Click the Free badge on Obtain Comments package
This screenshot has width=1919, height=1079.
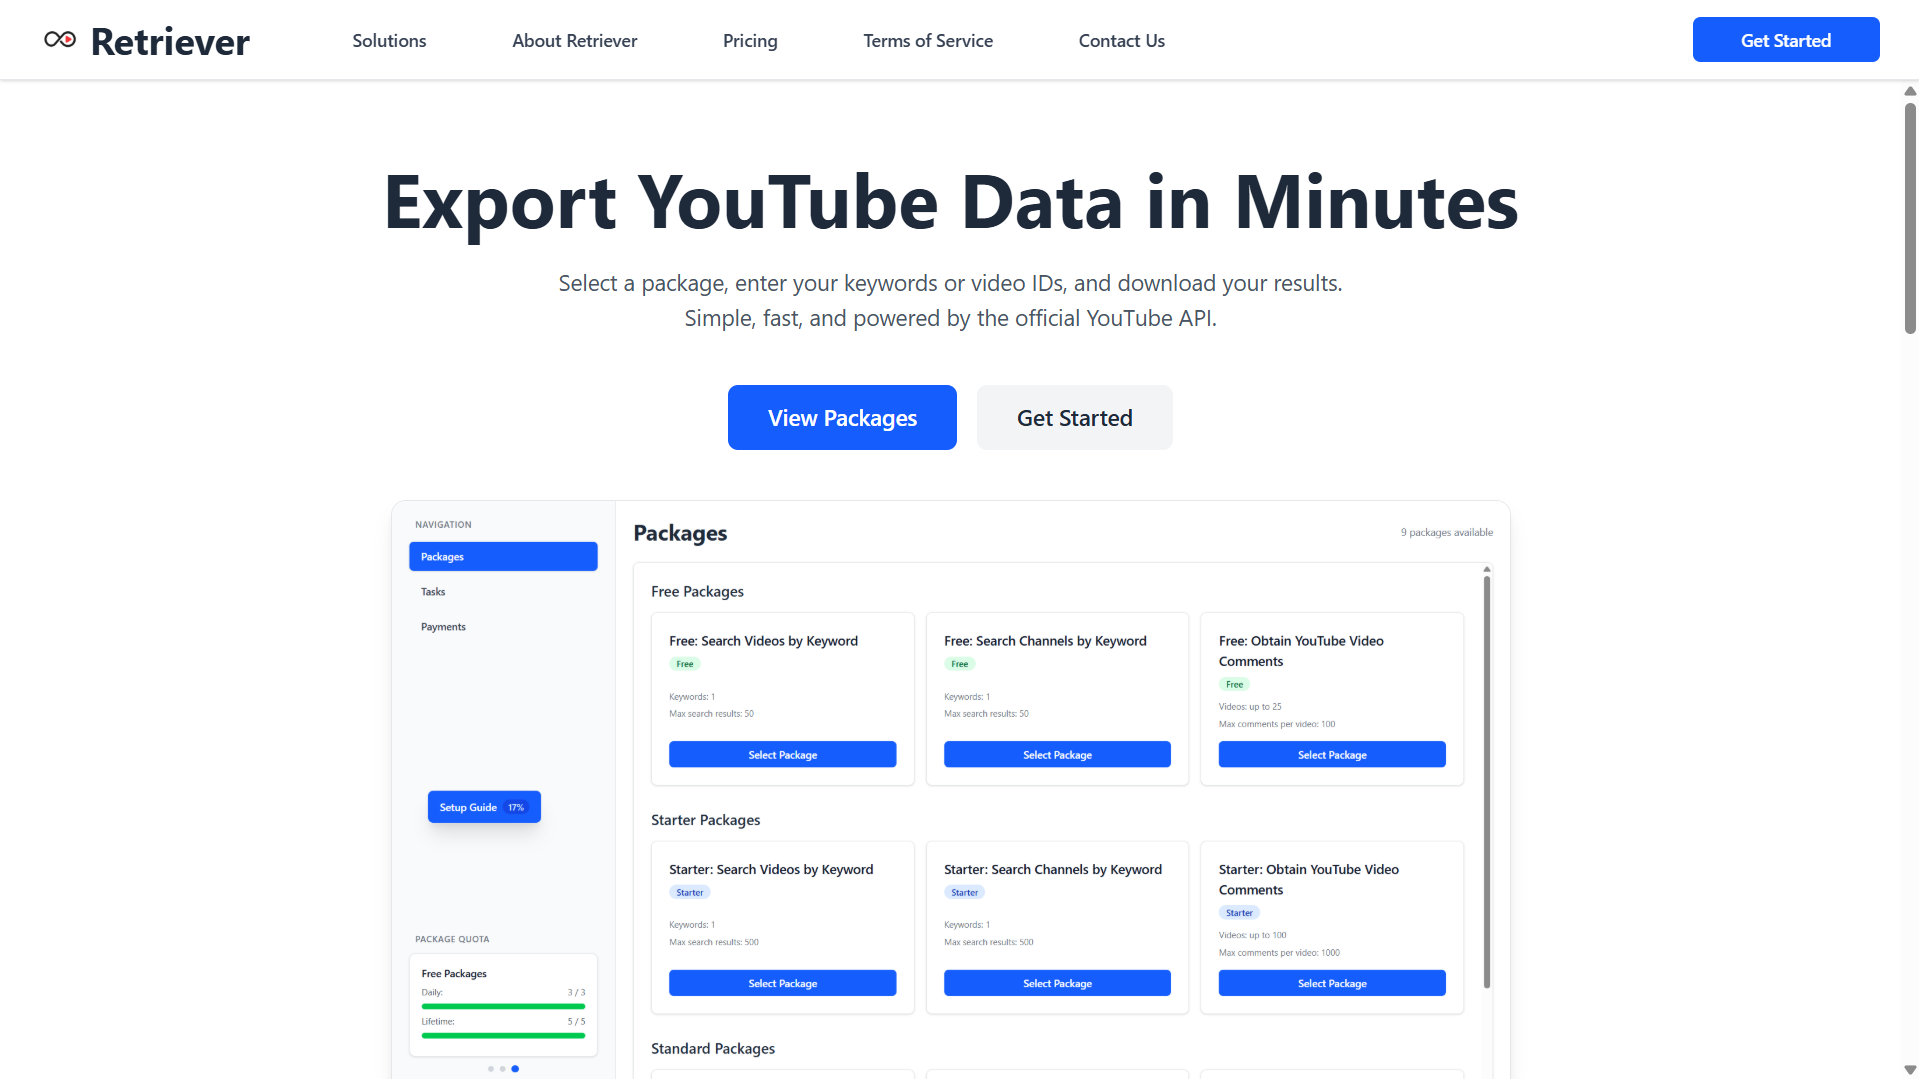pos(1234,684)
